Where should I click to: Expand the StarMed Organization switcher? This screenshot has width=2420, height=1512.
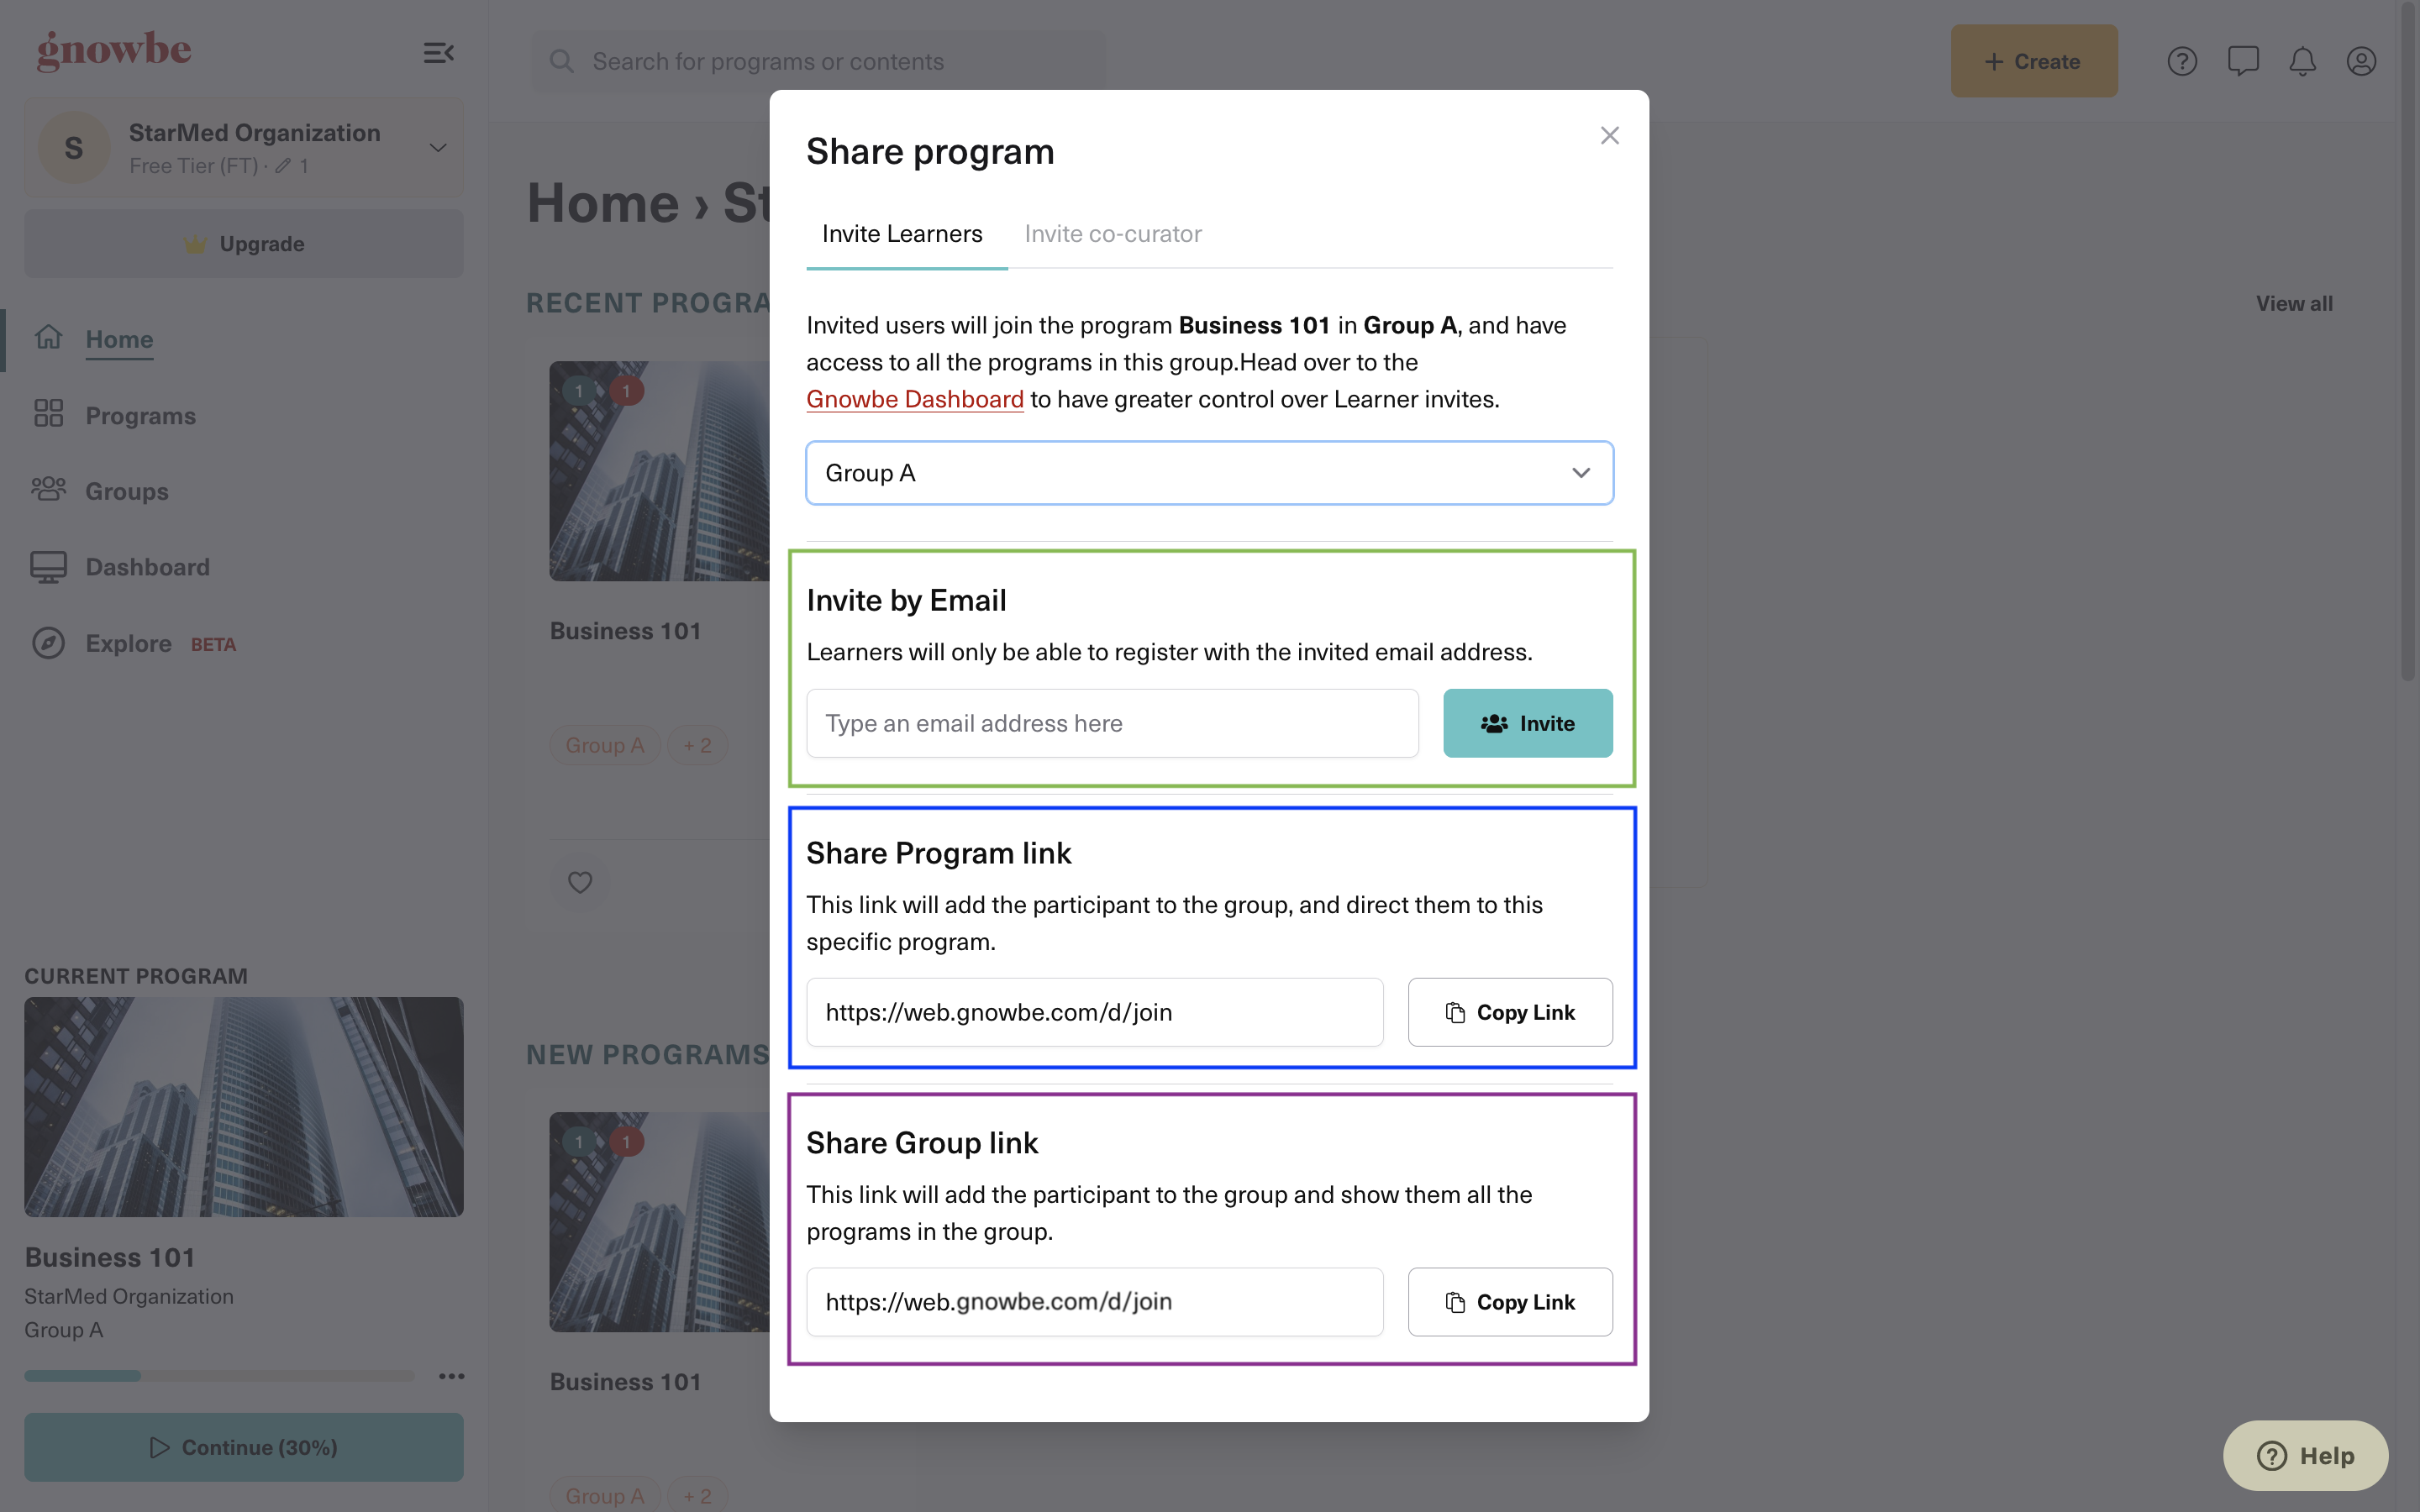pos(243,148)
